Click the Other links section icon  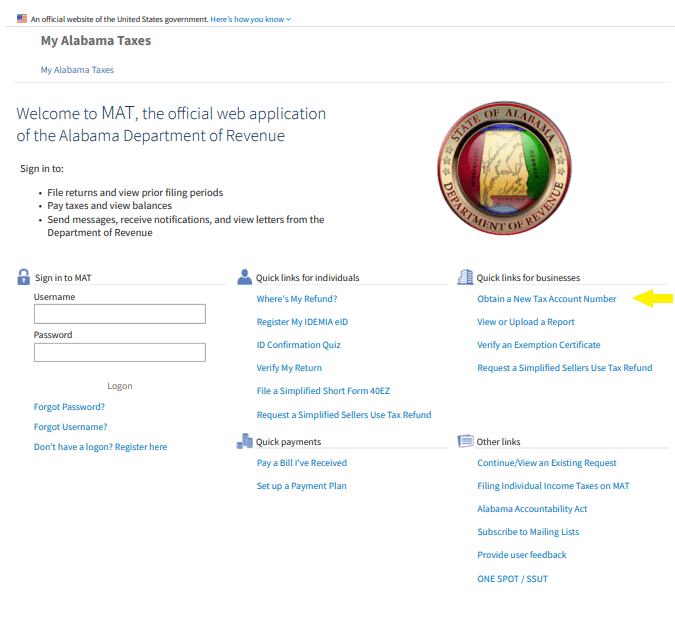465,441
